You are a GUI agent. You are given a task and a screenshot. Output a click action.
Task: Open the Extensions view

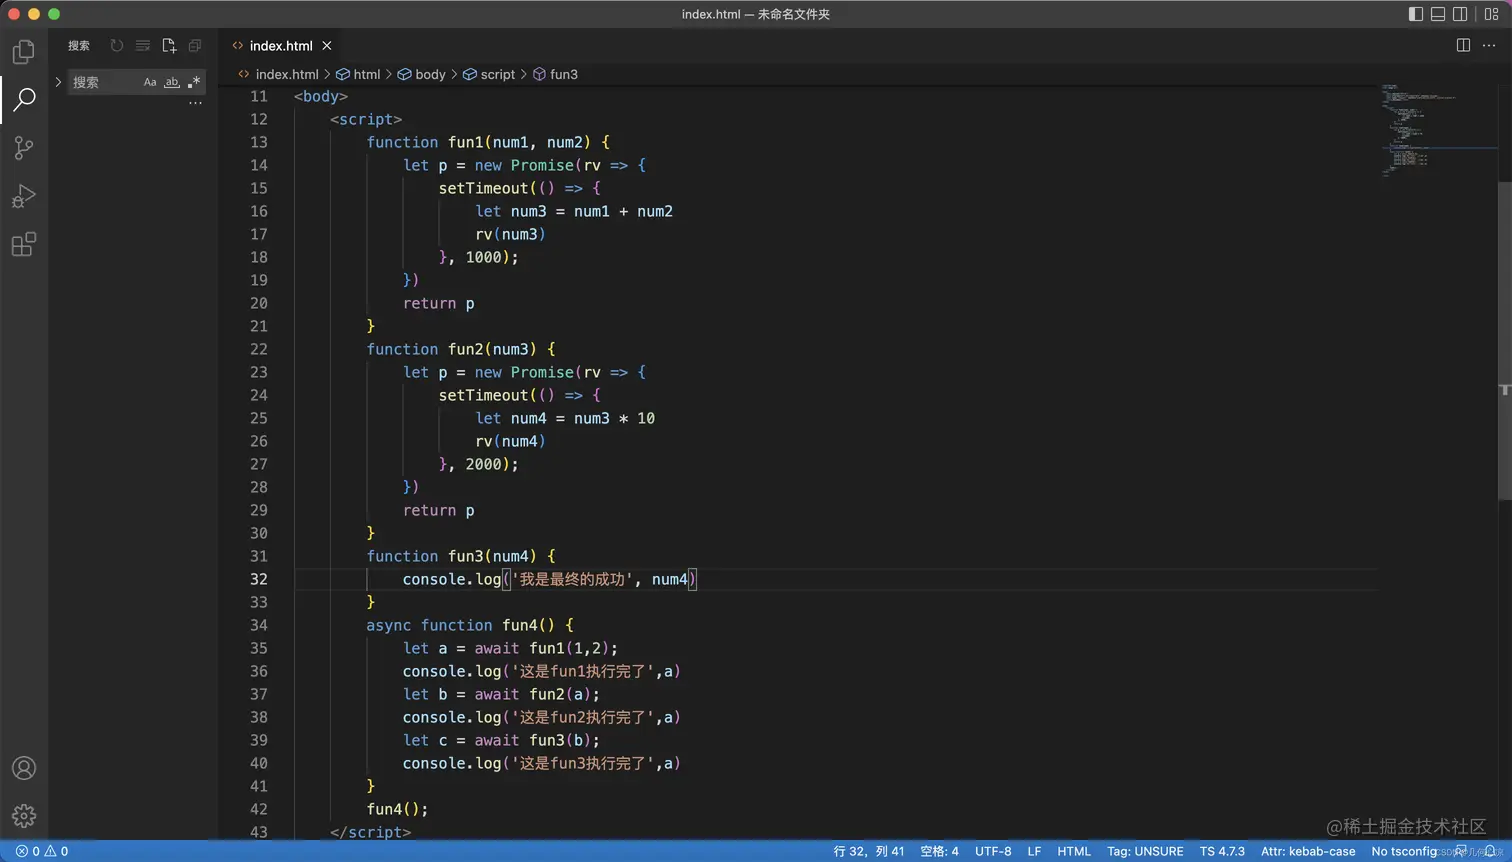point(24,244)
